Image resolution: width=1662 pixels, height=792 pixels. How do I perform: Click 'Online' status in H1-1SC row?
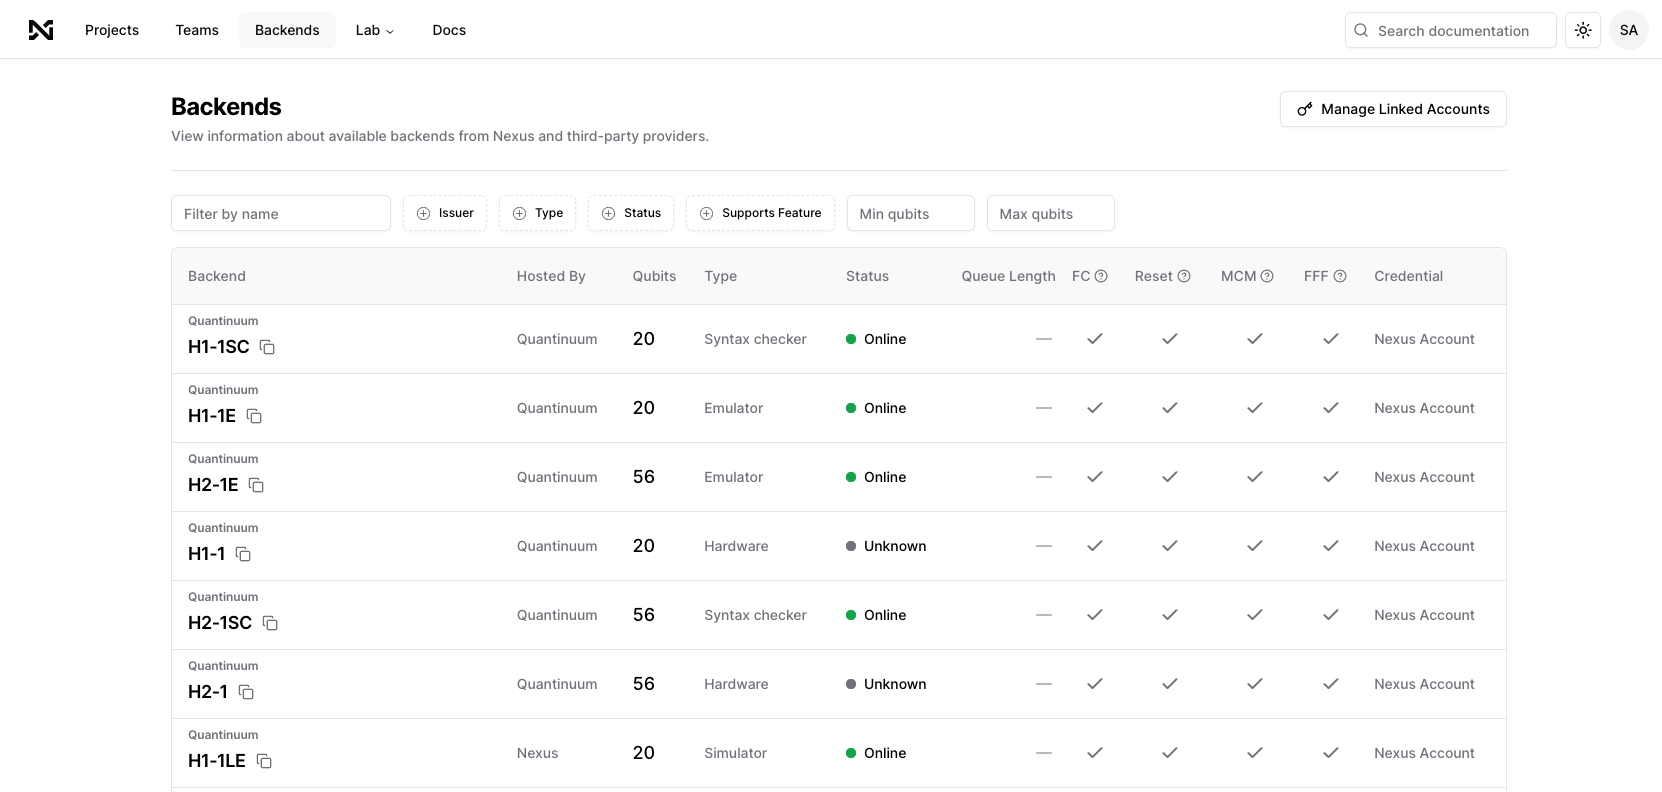coord(885,339)
